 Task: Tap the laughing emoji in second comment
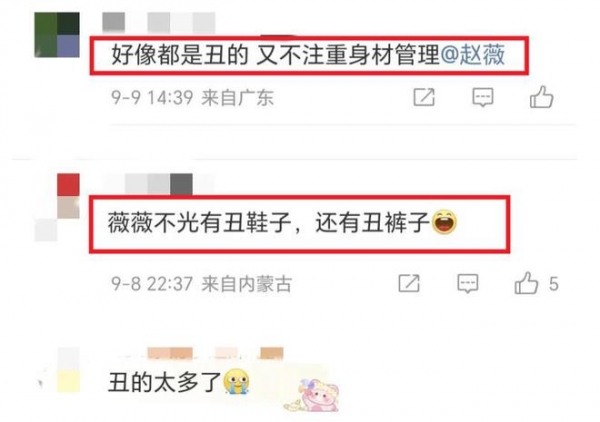coord(444,222)
